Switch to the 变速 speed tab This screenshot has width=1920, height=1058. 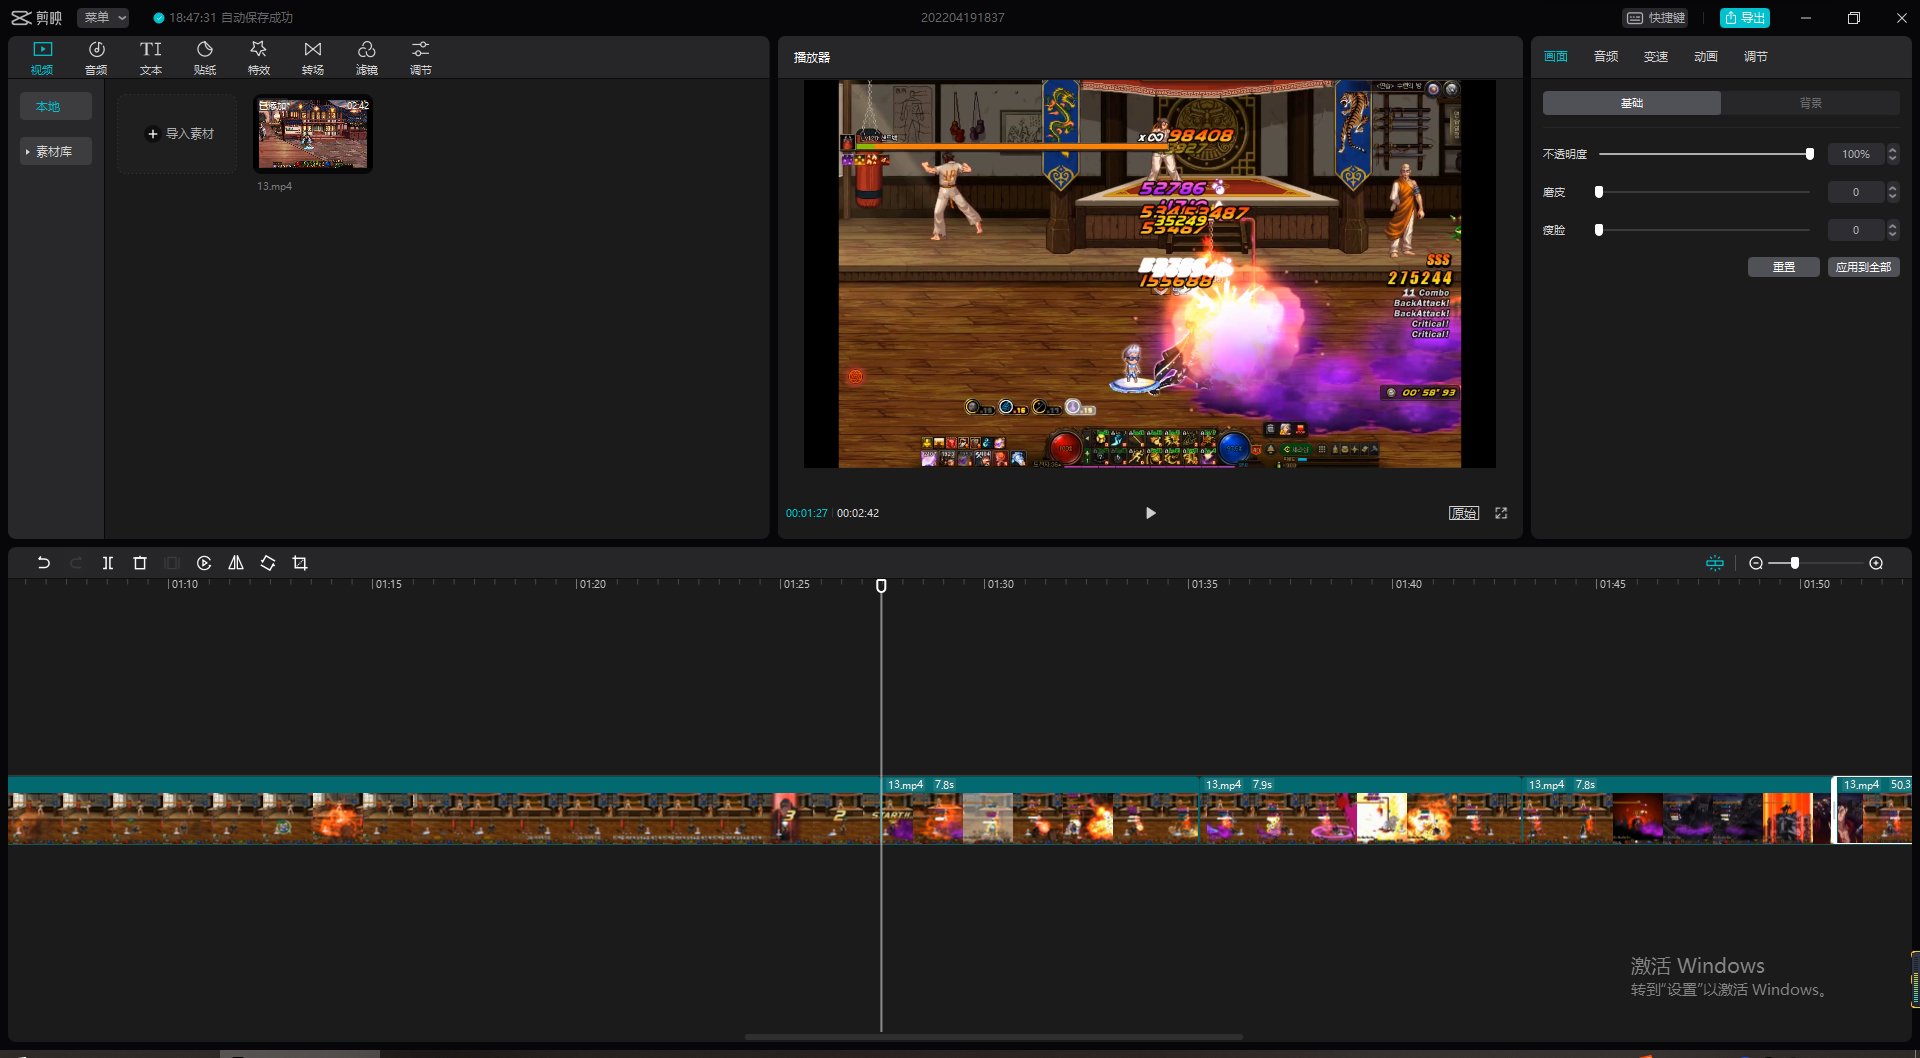pos(1656,57)
